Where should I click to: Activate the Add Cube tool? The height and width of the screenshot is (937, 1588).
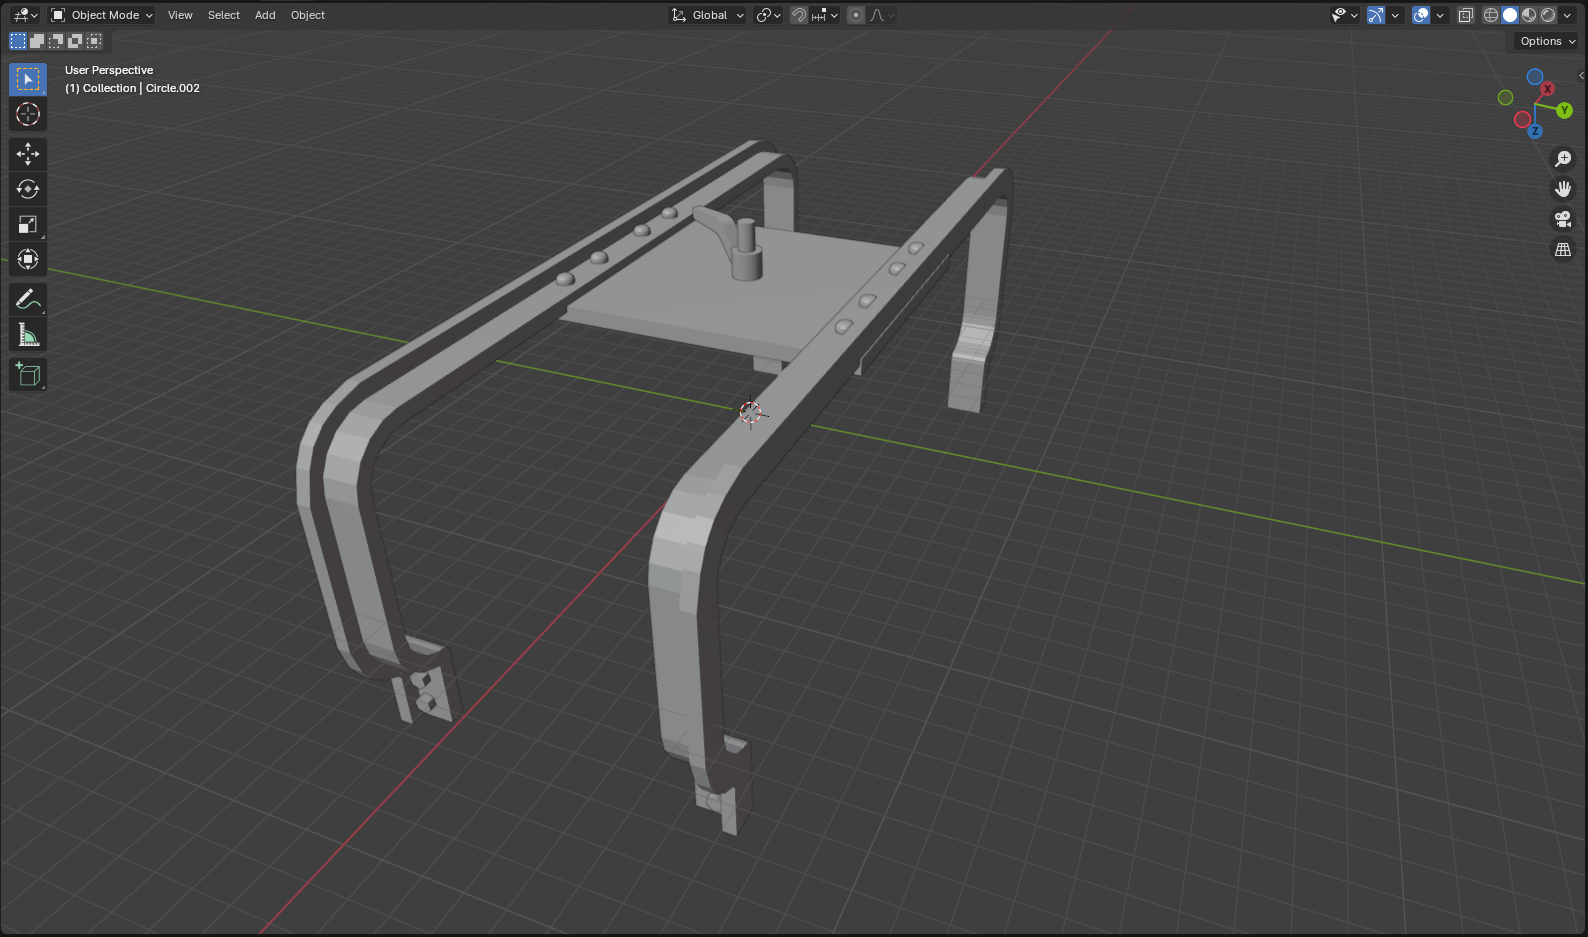pos(28,374)
